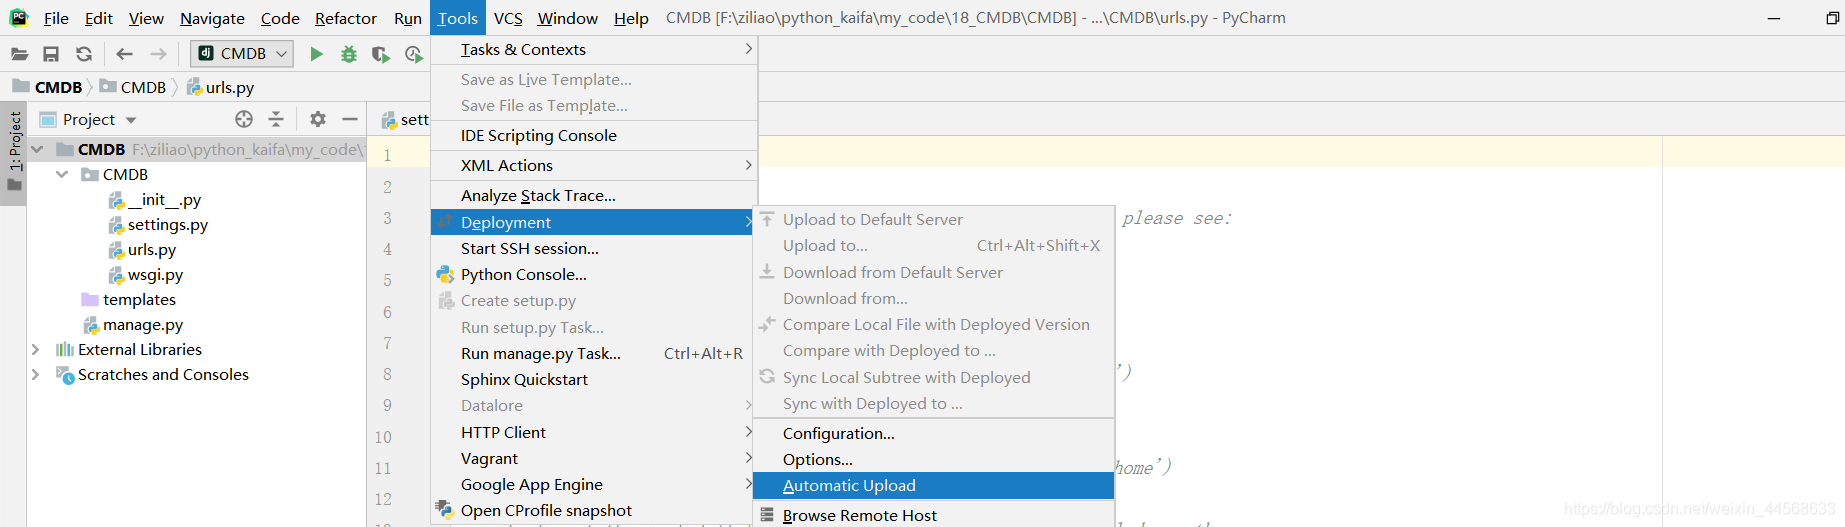
Task: Switch to settings editor tab
Action: tap(405, 119)
